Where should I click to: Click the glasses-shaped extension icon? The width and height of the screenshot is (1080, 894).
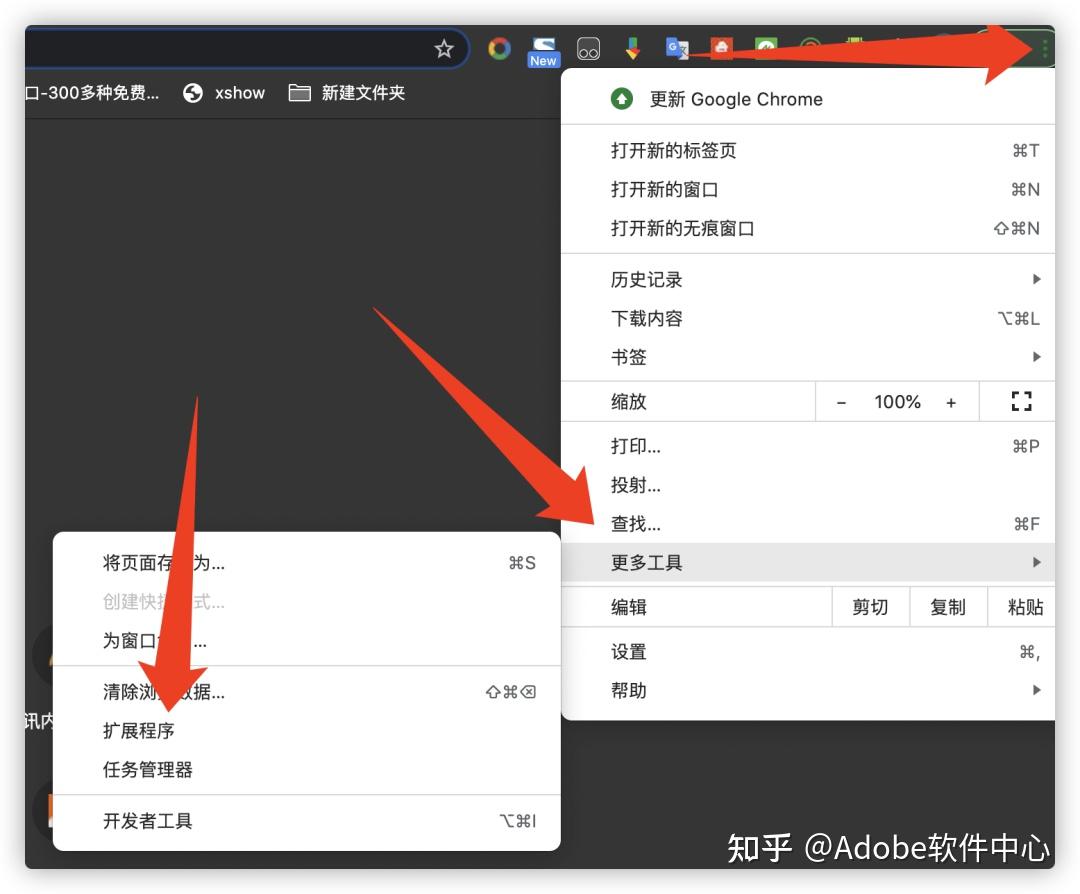tap(588, 49)
